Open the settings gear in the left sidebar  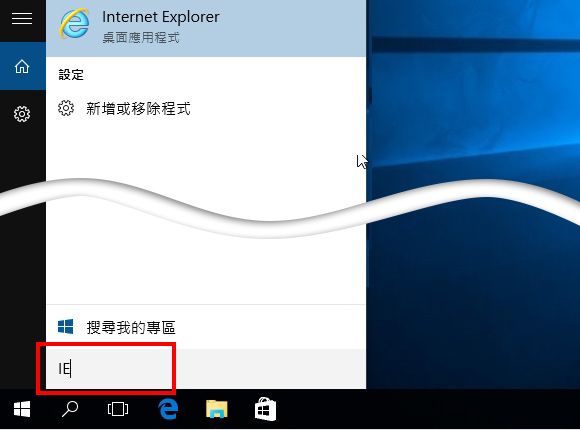(x=22, y=114)
